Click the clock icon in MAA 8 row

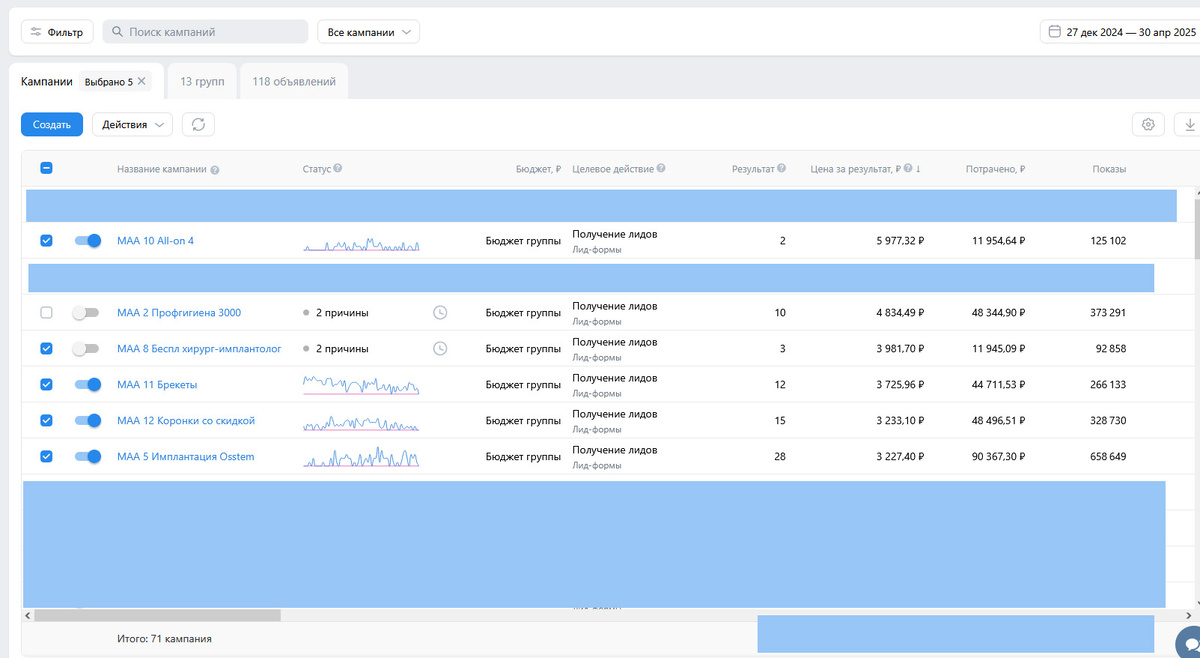[x=440, y=349]
